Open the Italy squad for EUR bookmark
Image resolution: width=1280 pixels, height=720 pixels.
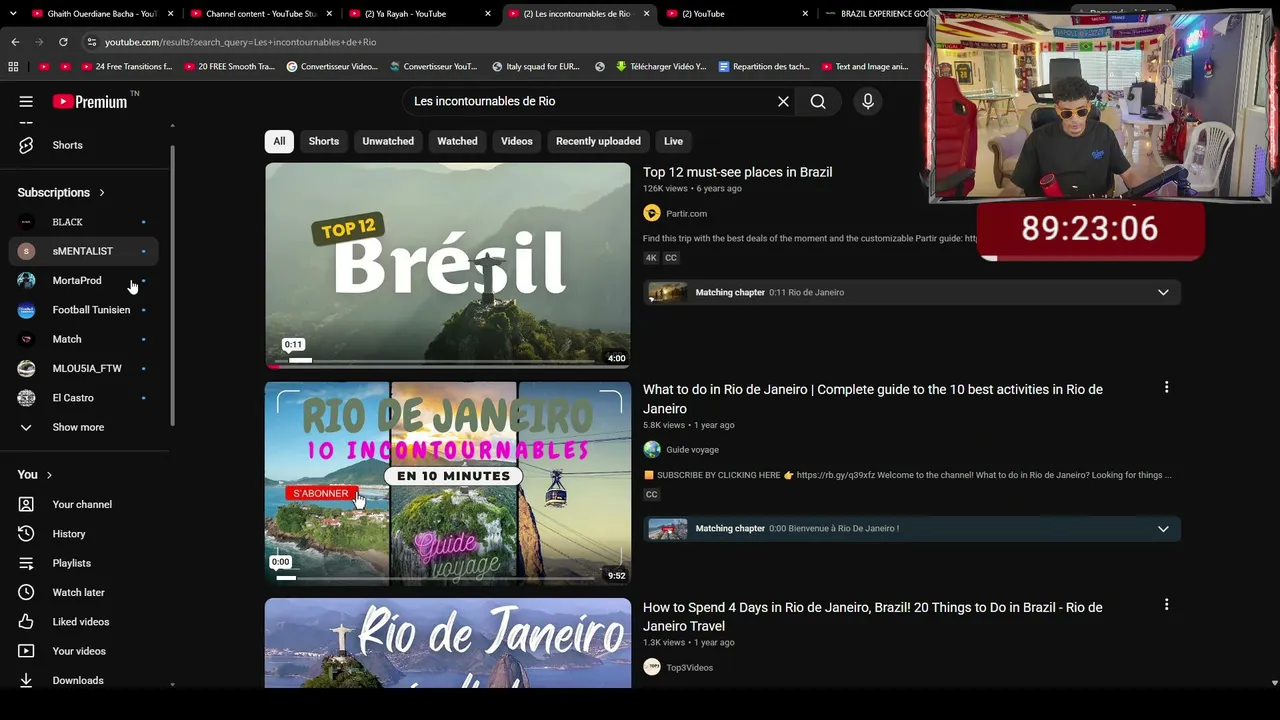click(536, 67)
